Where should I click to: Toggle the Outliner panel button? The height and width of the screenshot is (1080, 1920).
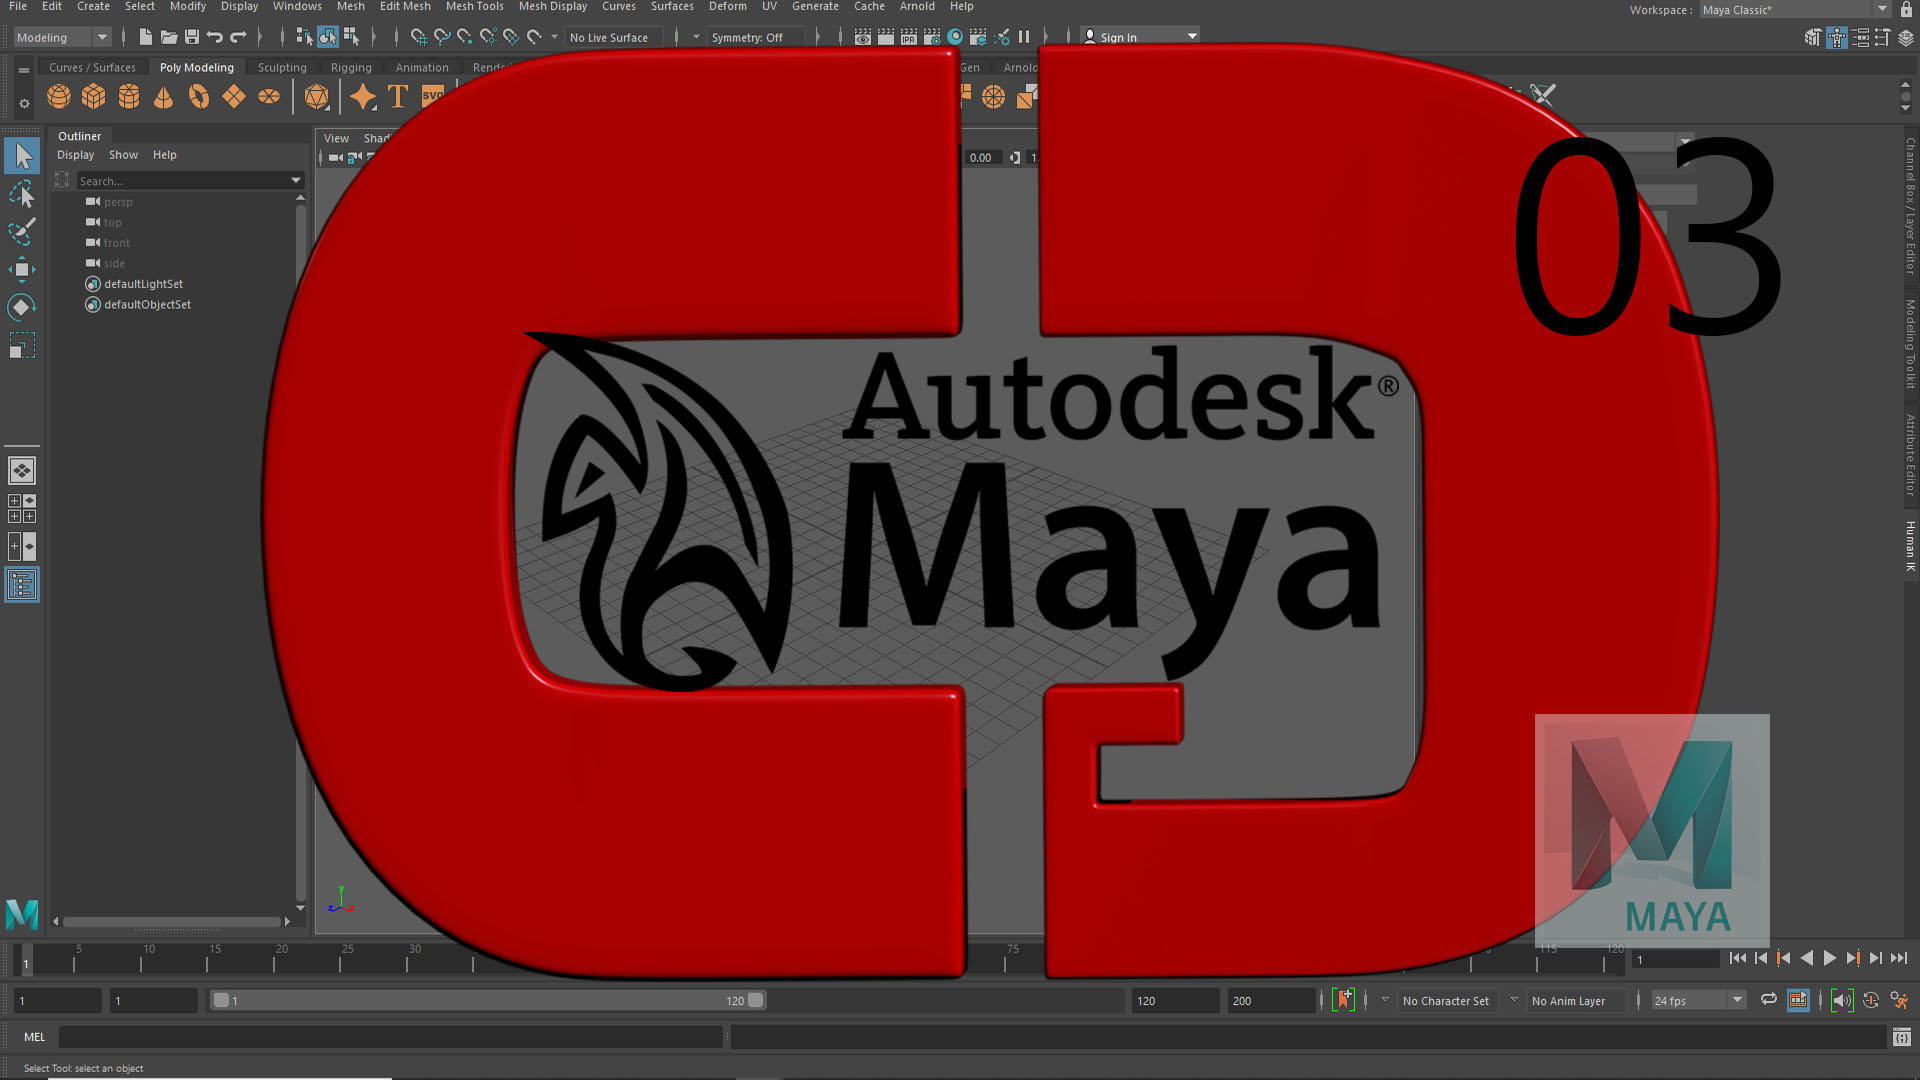tap(22, 584)
